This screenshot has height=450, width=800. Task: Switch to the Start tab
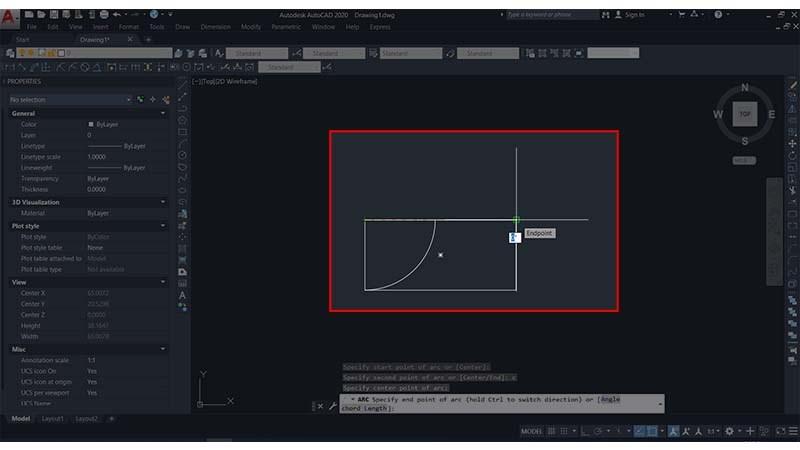22,39
